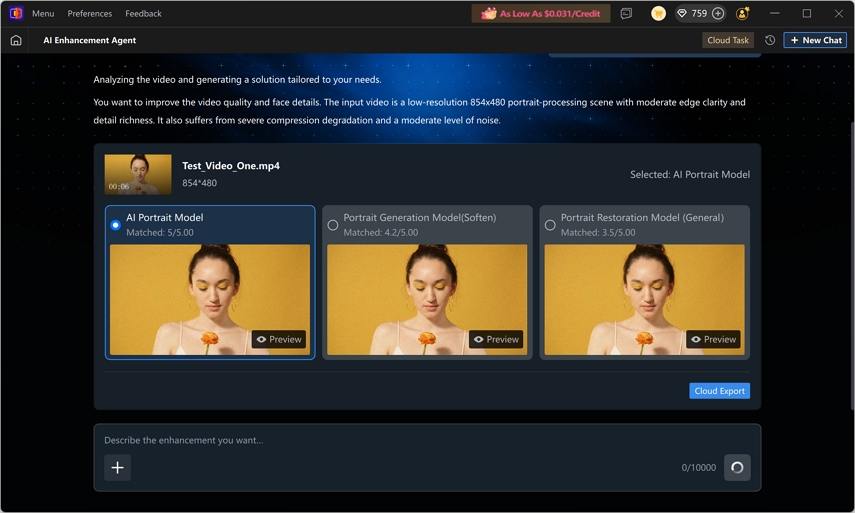
Task: Click the AI Portrait Model preview image
Action: coord(210,299)
